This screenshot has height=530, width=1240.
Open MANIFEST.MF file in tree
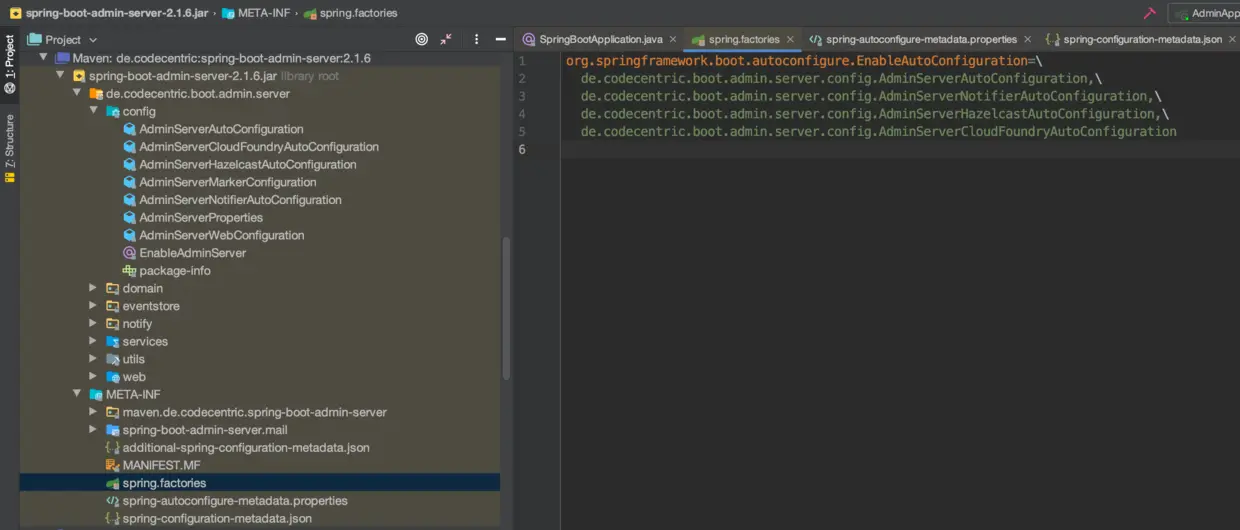(x=161, y=465)
